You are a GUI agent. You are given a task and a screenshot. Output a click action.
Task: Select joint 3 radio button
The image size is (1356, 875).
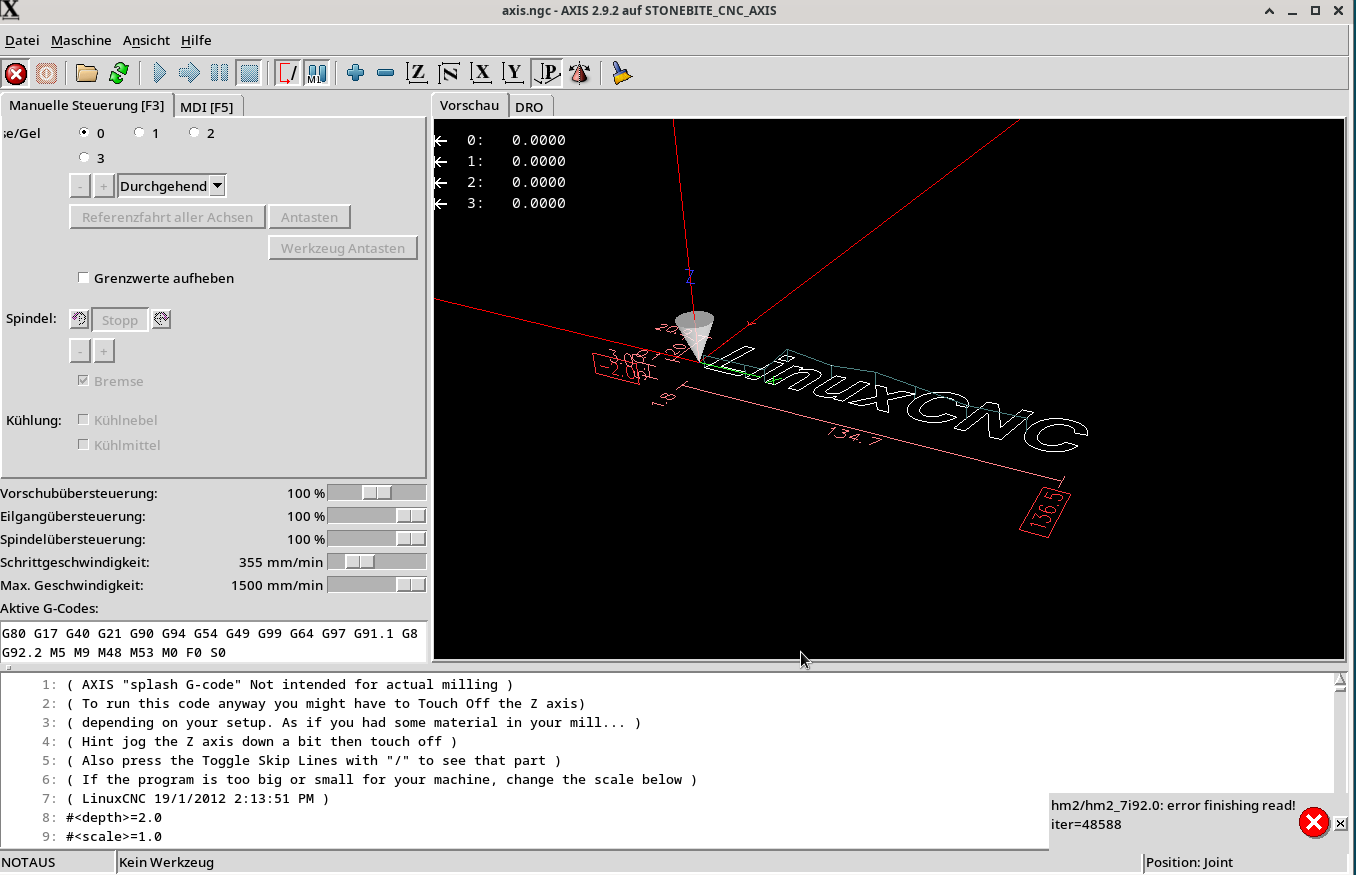(85, 157)
